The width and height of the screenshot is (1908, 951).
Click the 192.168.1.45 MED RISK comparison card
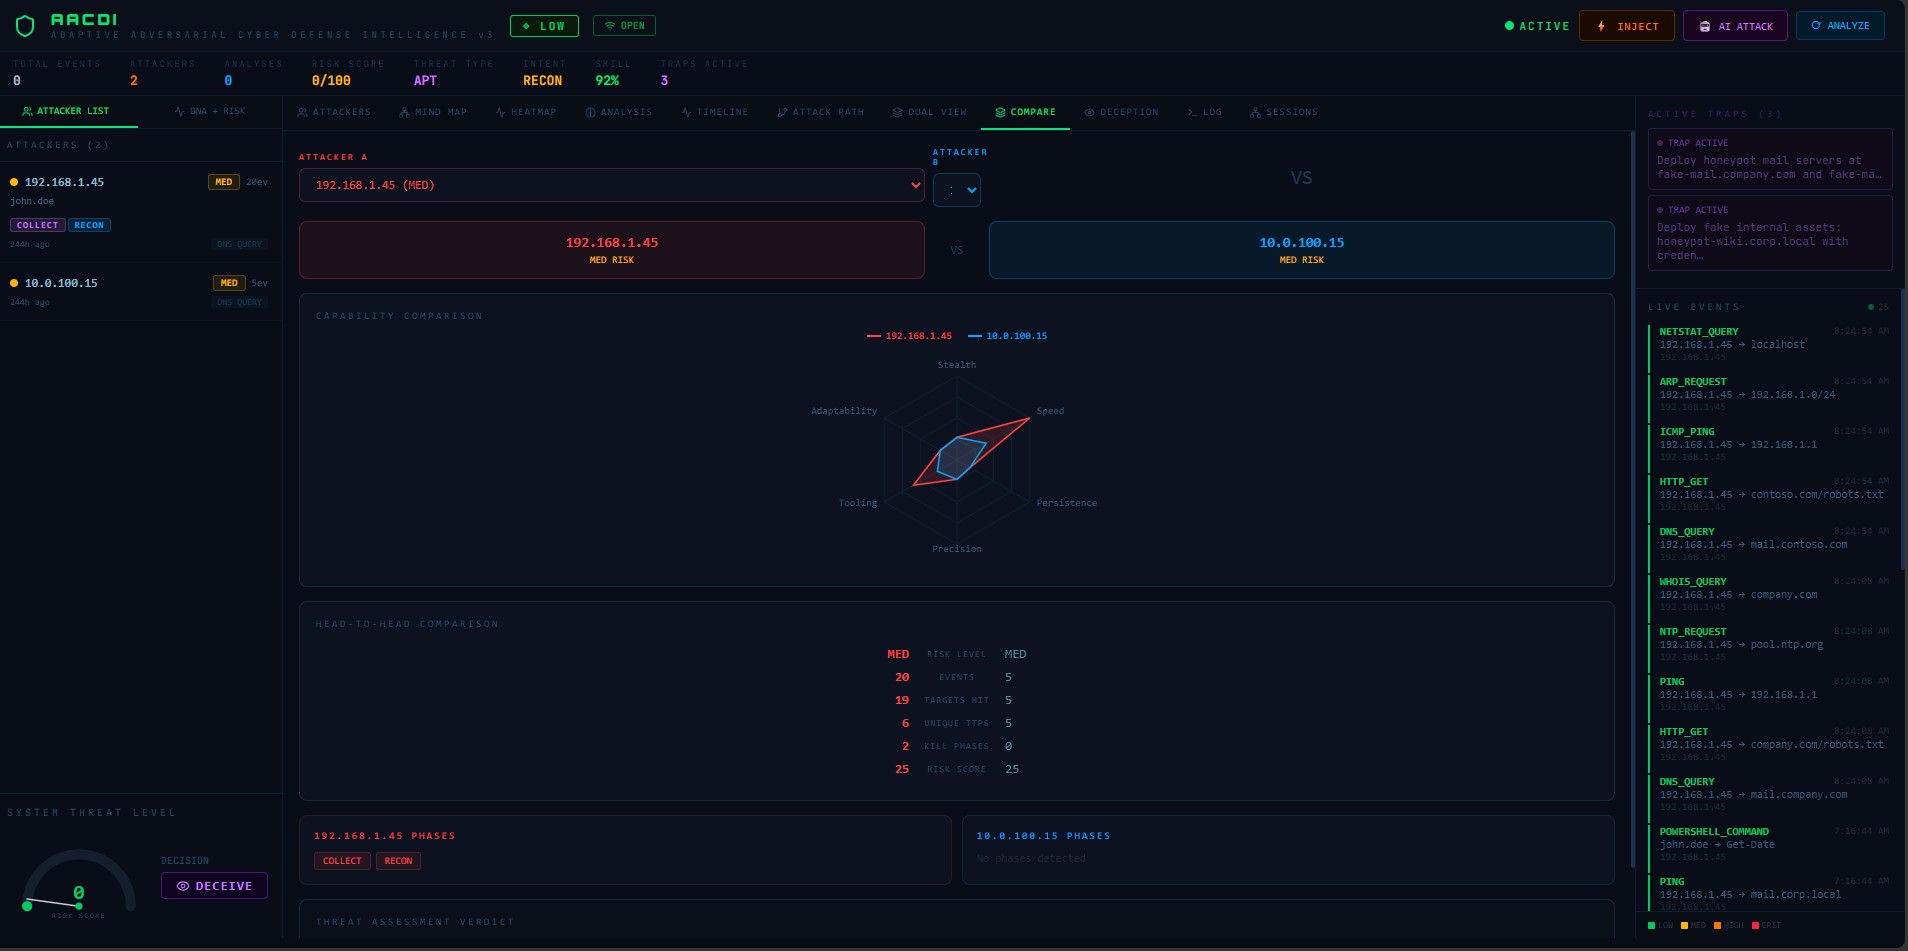click(611, 250)
